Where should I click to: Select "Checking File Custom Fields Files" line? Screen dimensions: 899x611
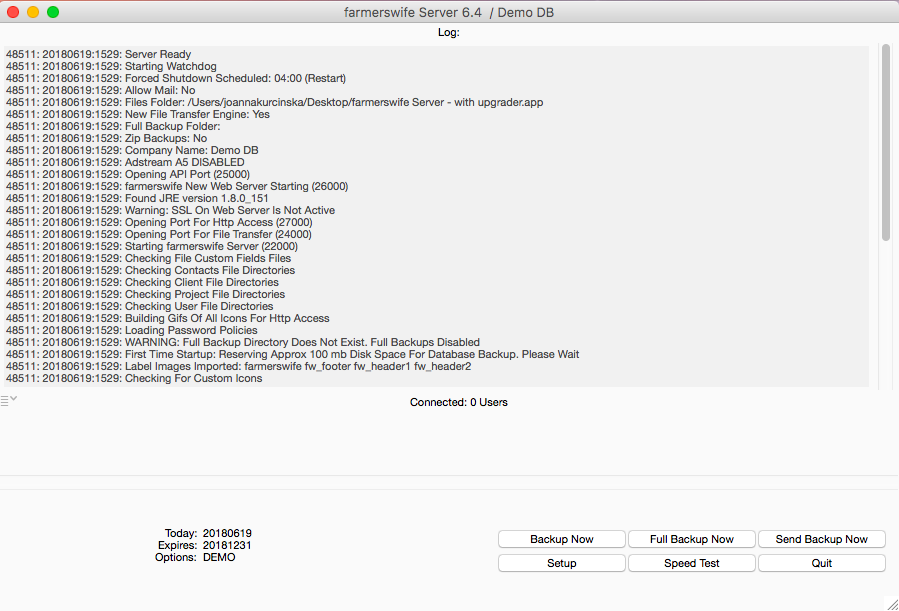coord(148,259)
